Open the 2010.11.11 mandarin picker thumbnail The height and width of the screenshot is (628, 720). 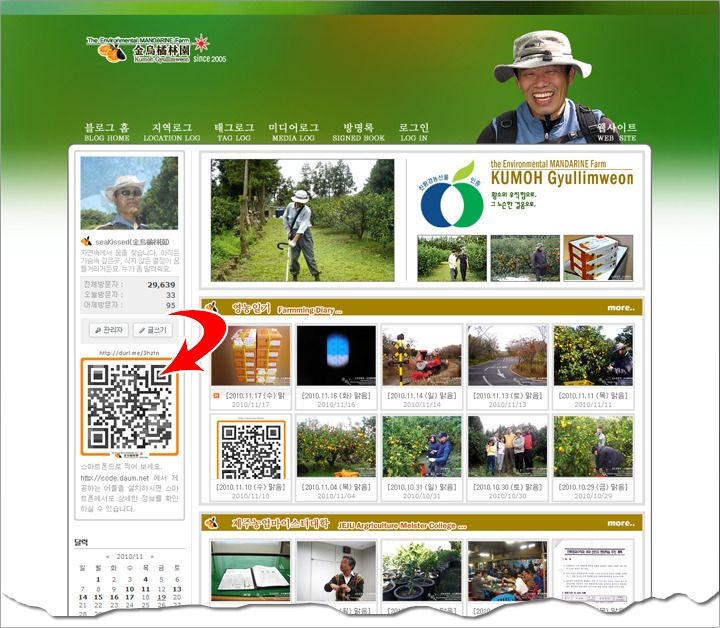[593, 356]
